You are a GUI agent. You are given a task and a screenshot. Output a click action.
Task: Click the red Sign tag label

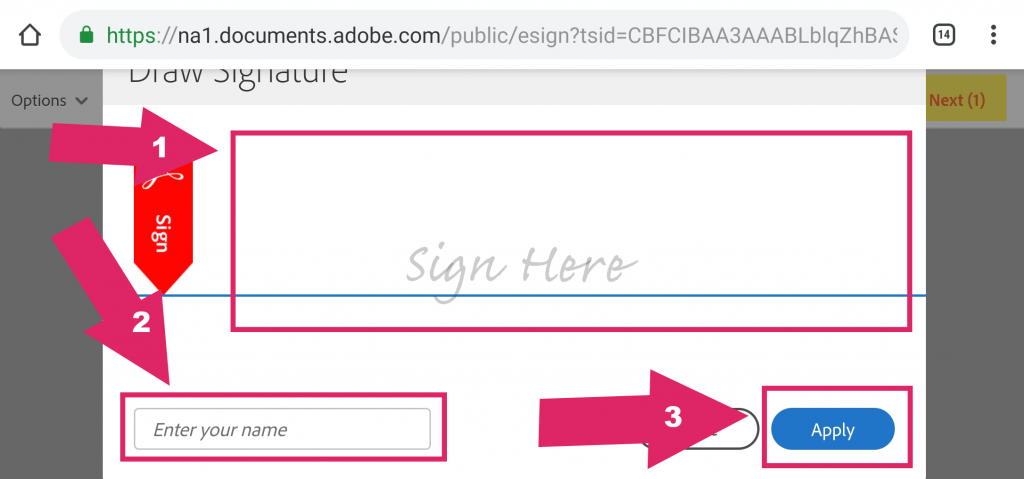click(163, 233)
